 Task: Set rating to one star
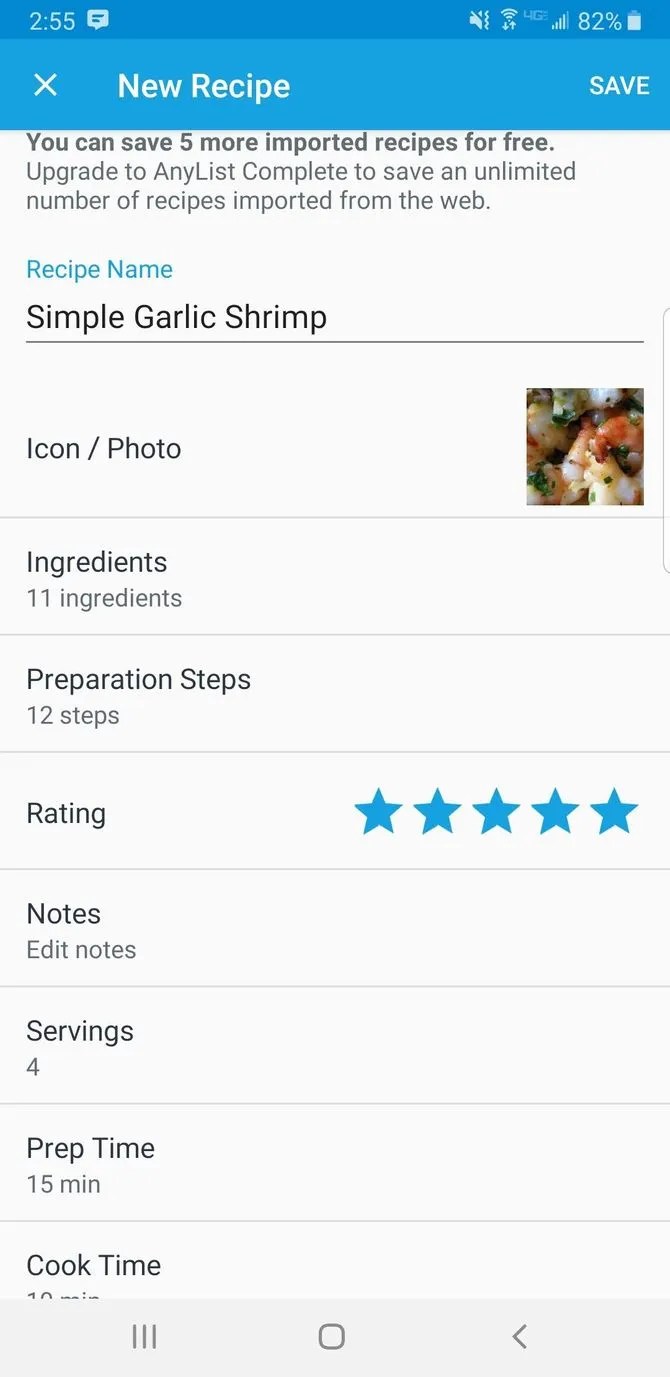point(378,811)
